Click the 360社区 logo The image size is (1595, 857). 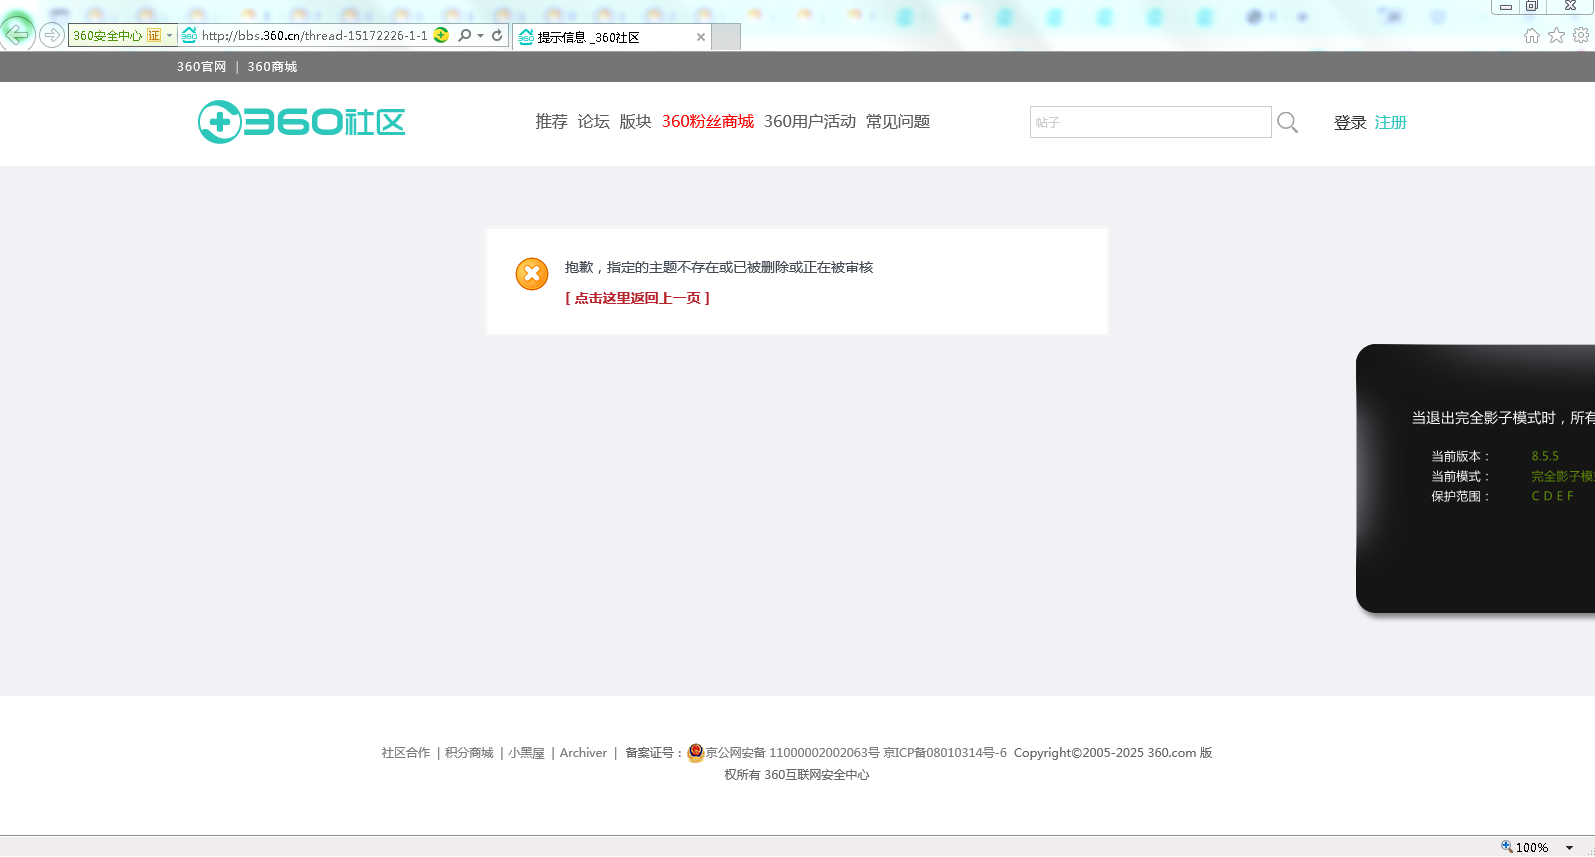301,122
